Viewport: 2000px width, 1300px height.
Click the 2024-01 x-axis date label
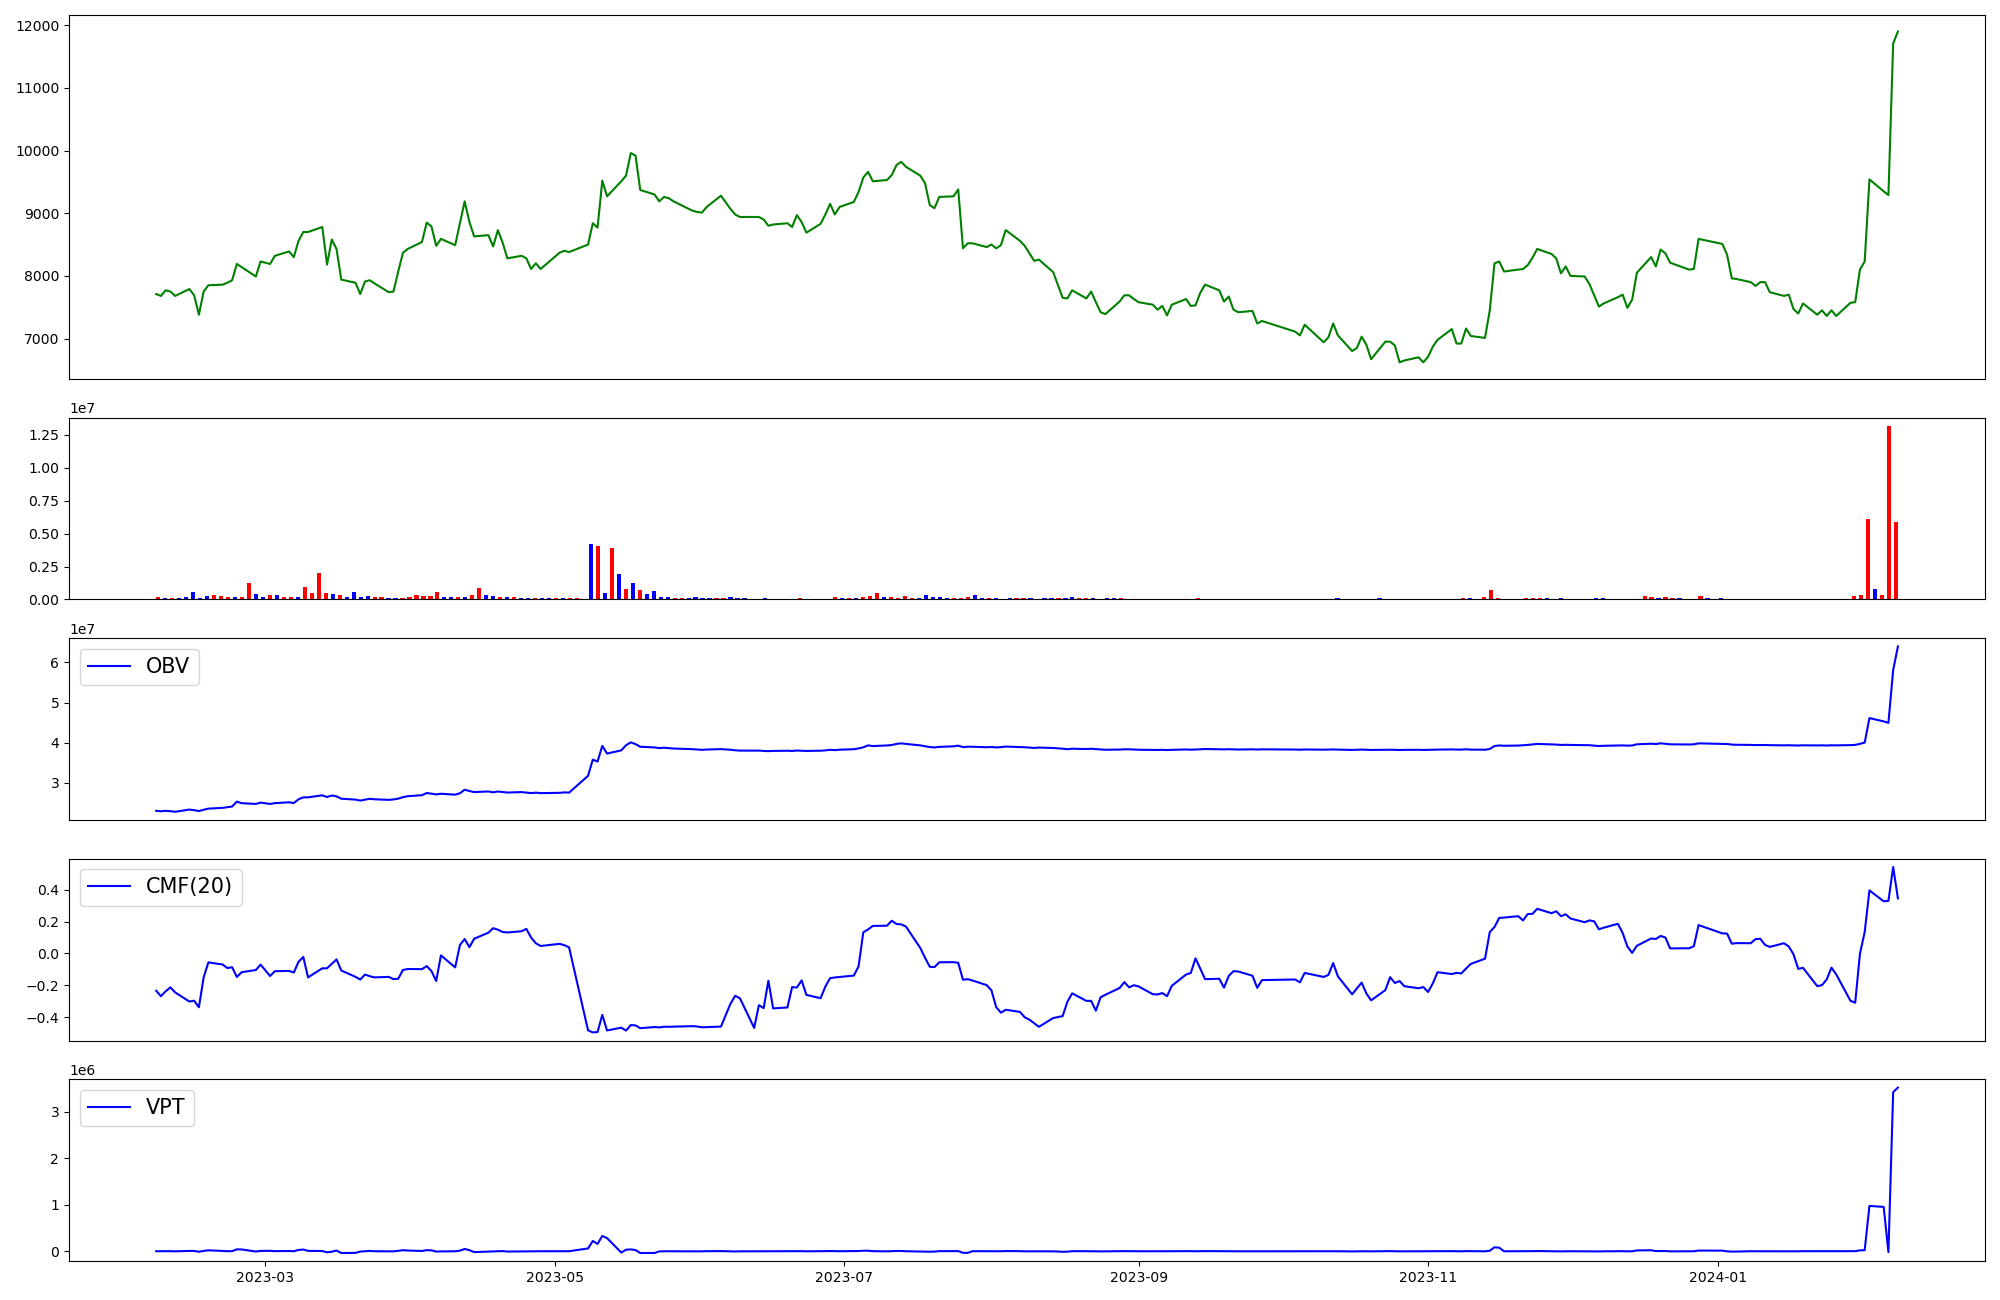(1718, 1277)
